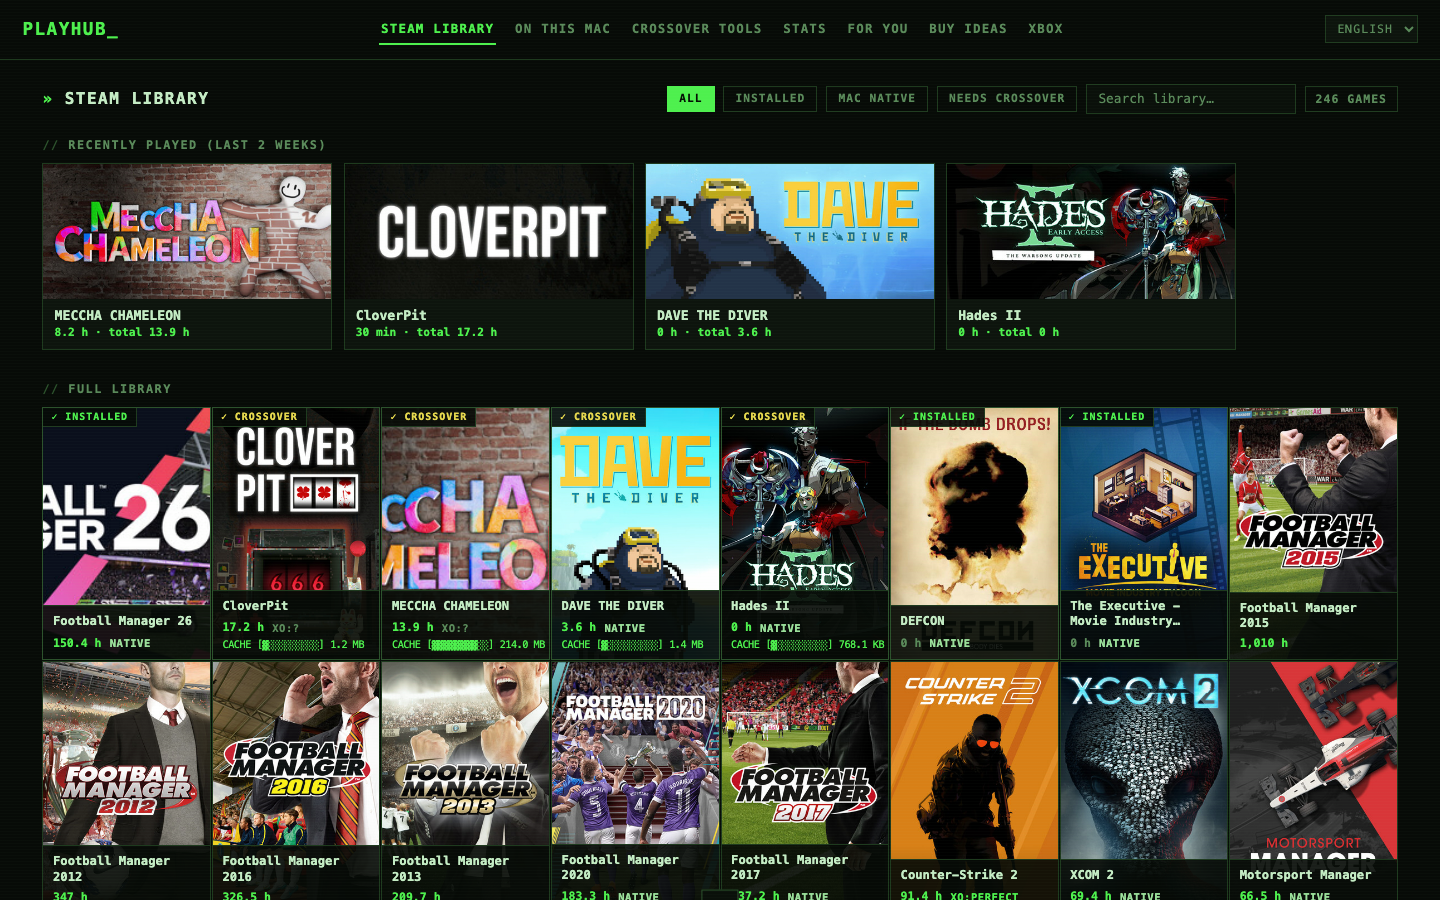The width and height of the screenshot is (1440, 900).
Task: Open the Stats tab
Action: click(x=804, y=29)
